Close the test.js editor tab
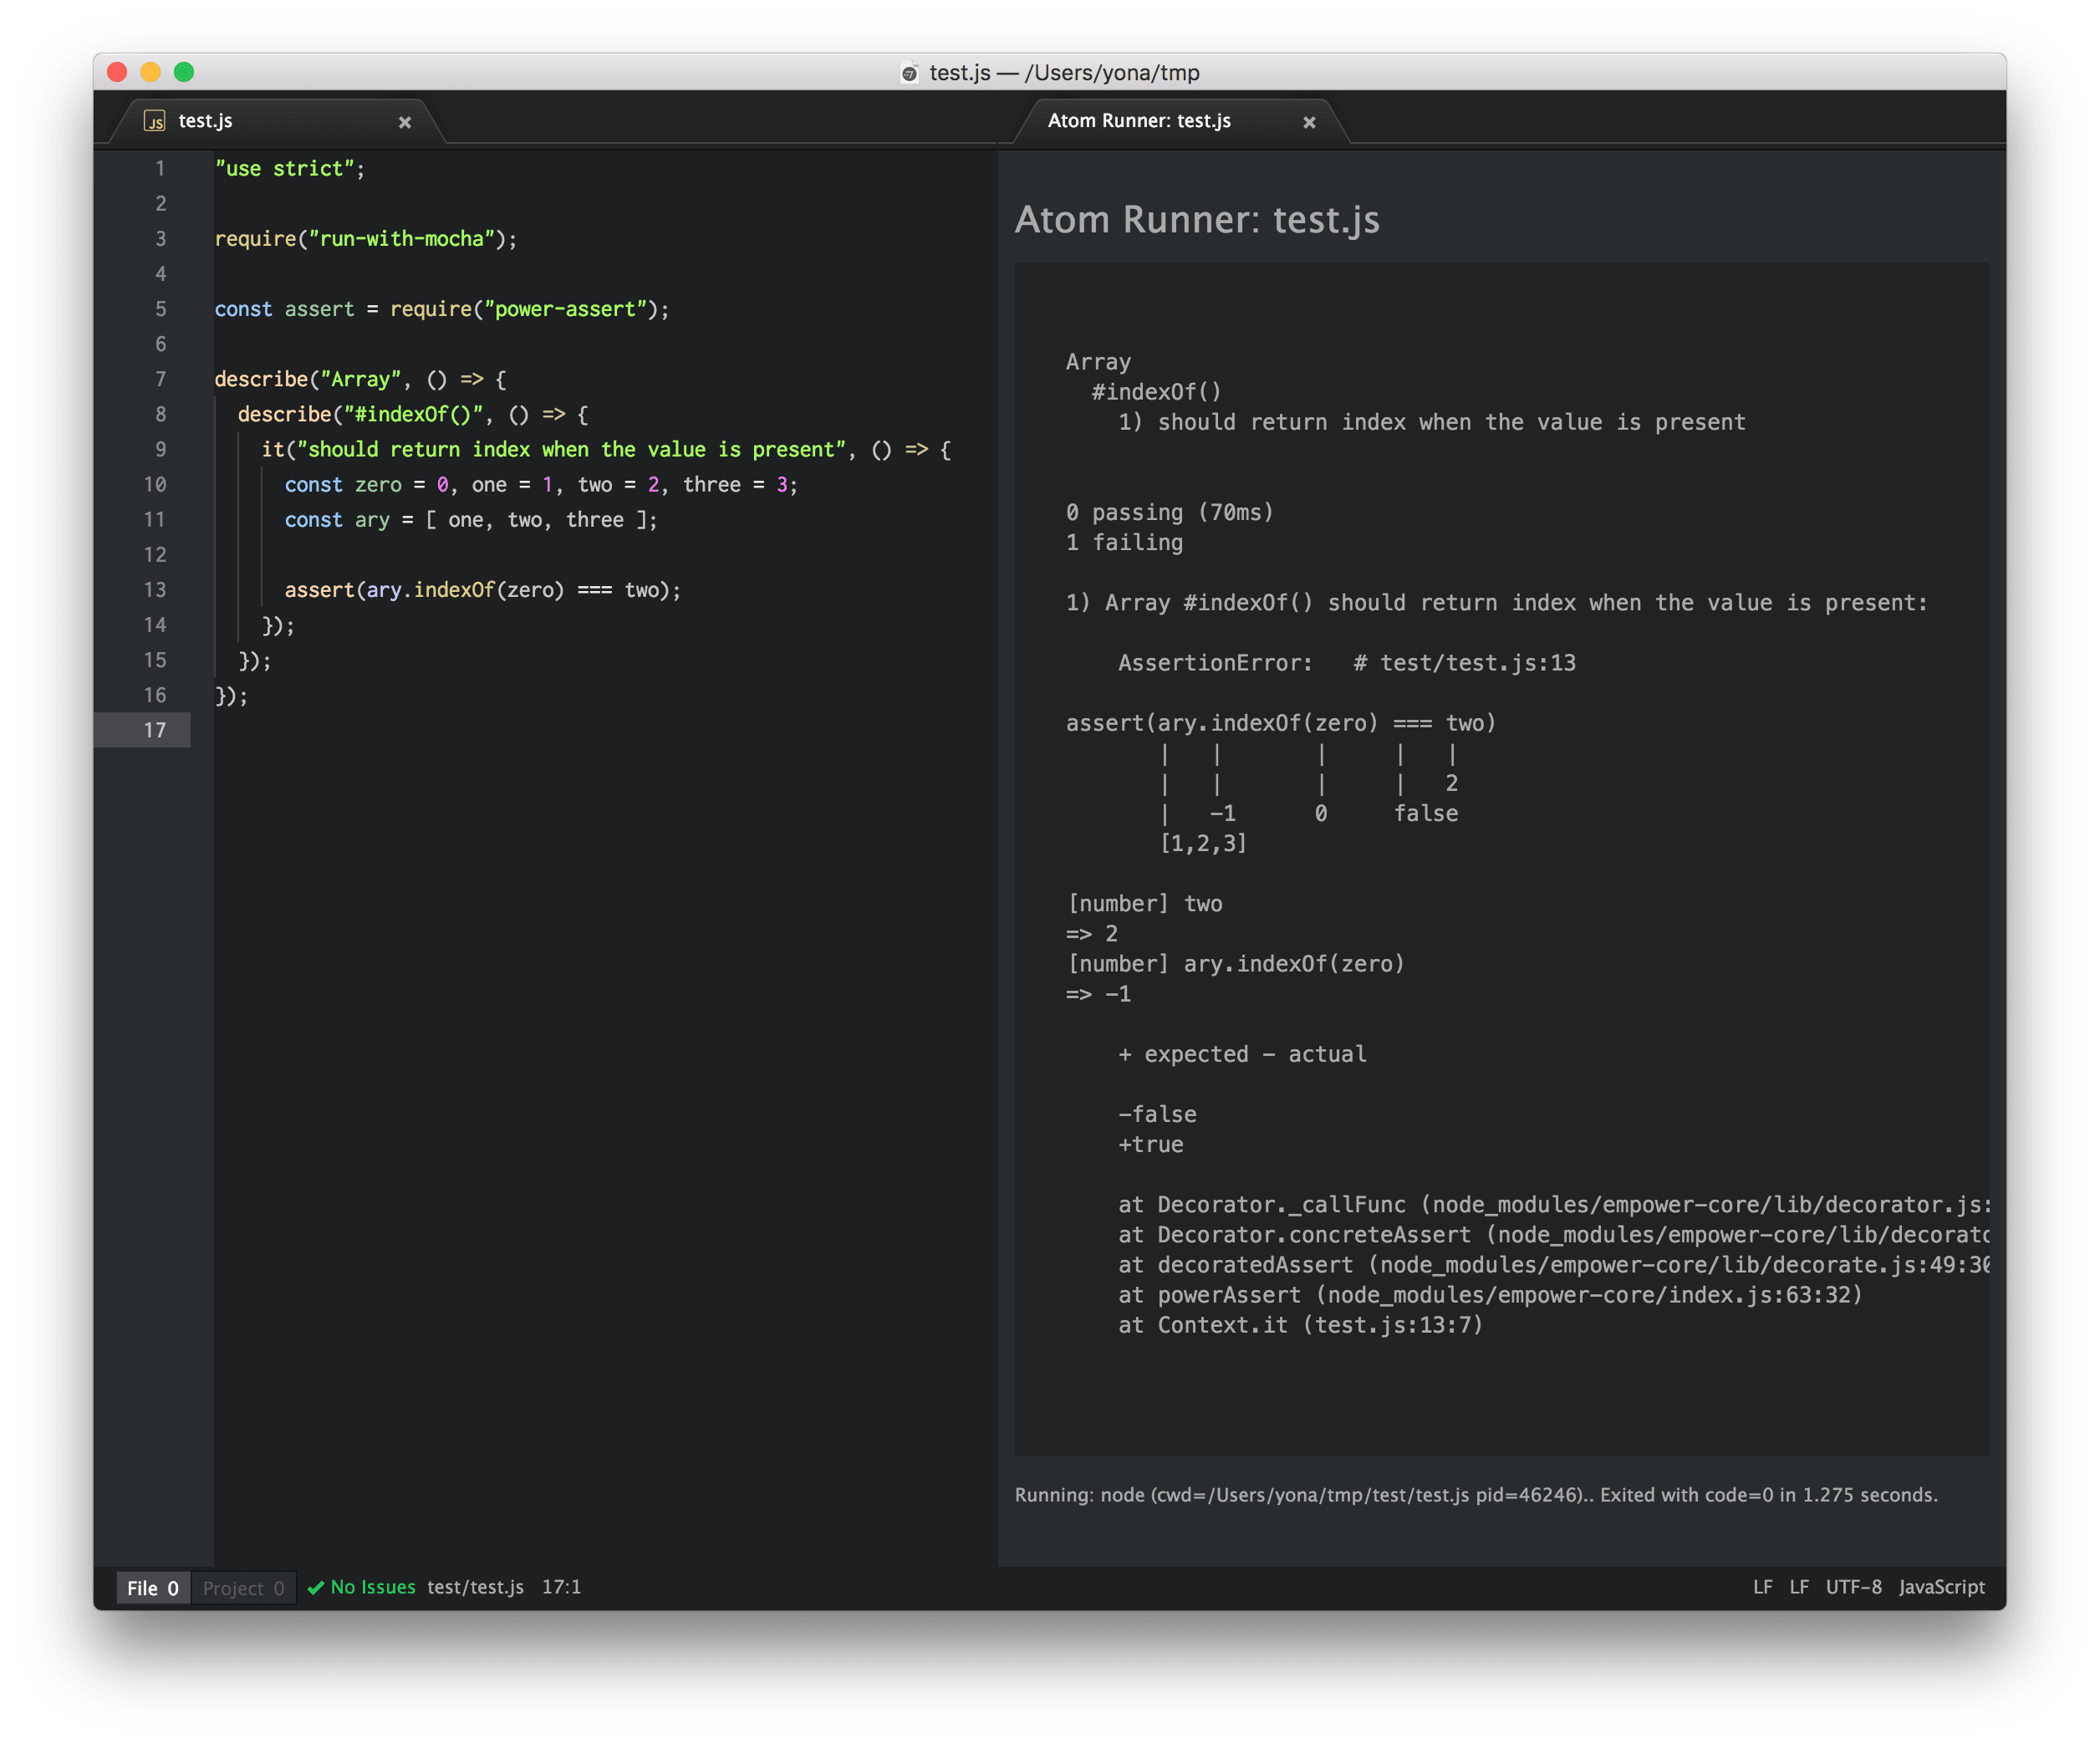2100x1744 pixels. [405, 122]
